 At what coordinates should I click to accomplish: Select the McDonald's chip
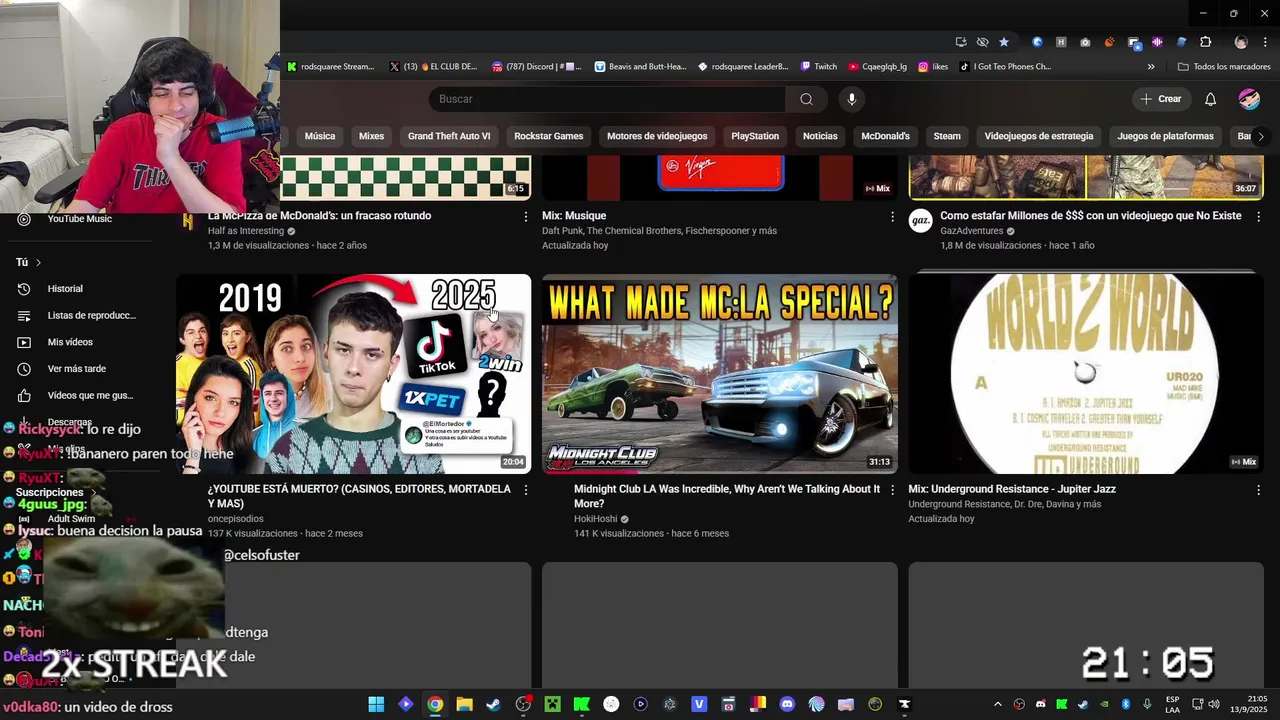[885, 136]
